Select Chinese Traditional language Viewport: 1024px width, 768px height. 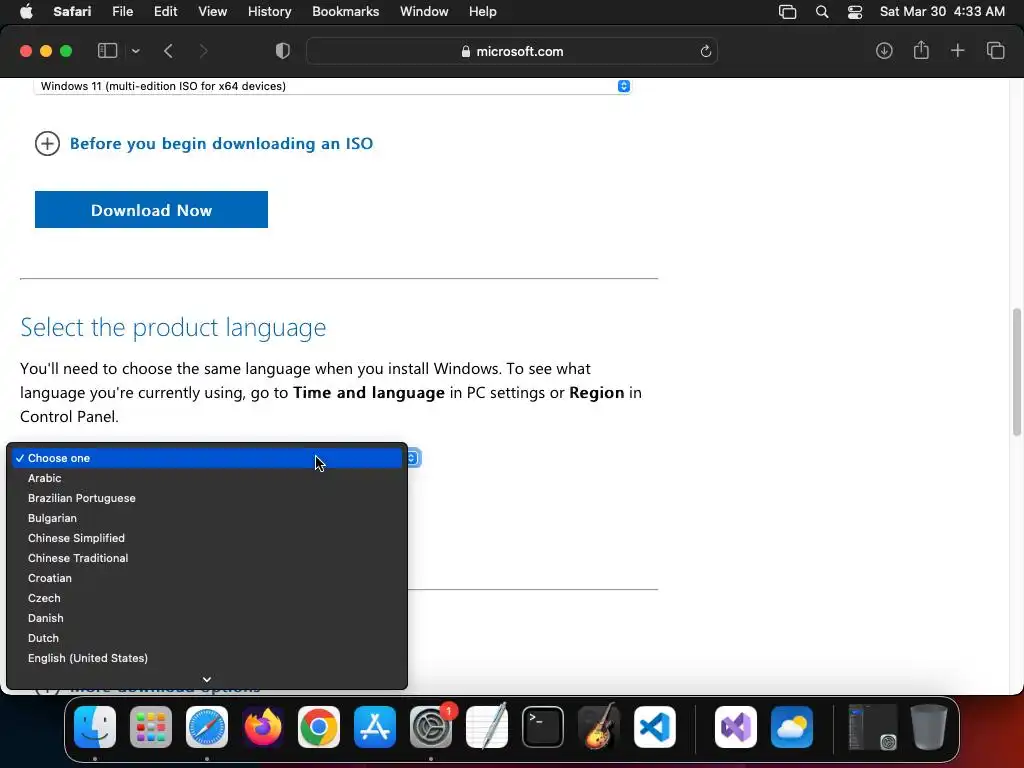pos(207,558)
